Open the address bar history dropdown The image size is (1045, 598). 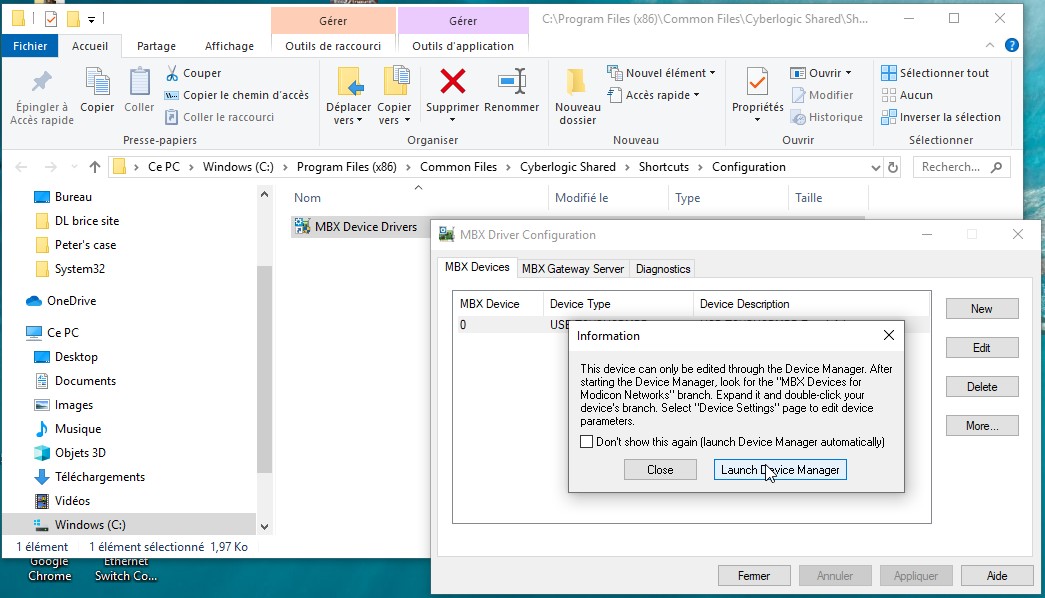[876, 167]
